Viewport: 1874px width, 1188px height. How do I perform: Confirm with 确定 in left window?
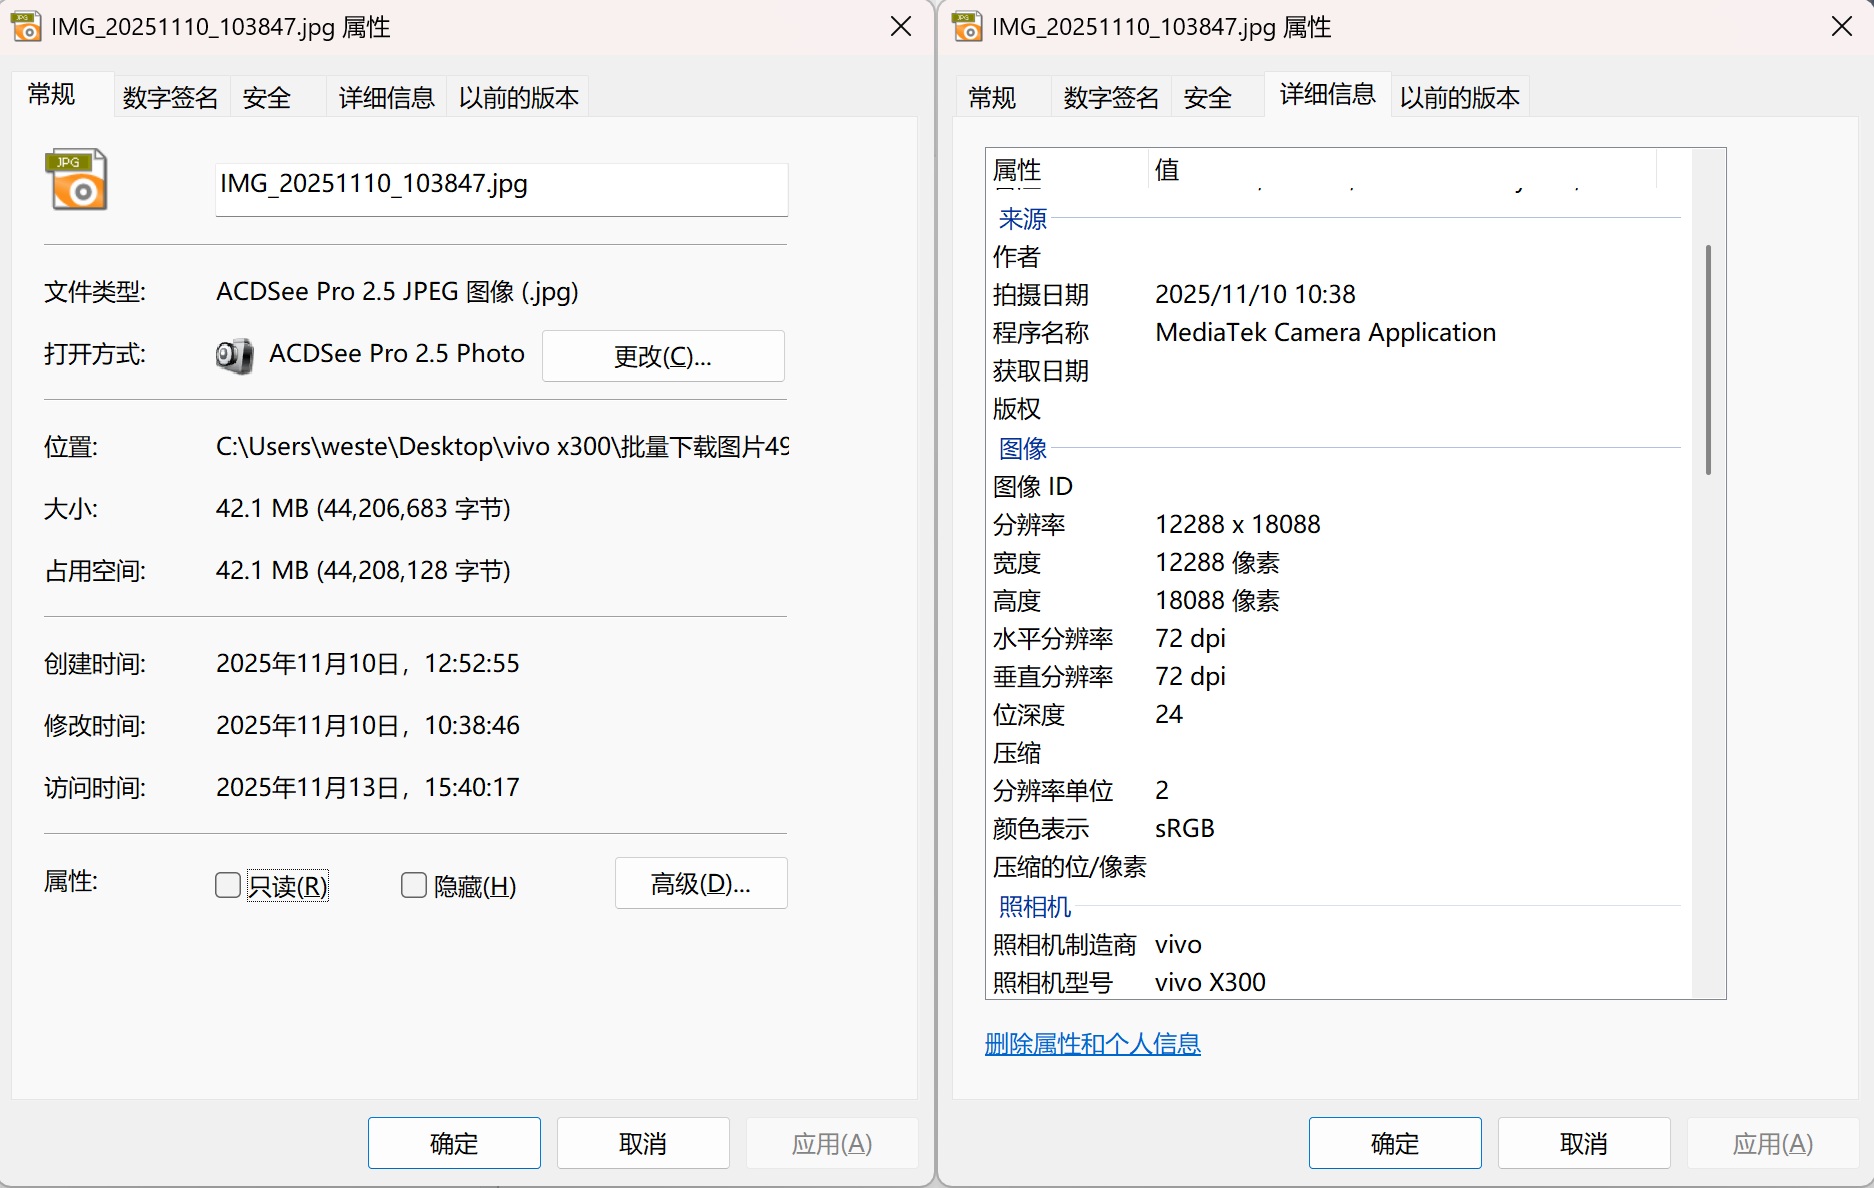pyautogui.click(x=454, y=1143)
